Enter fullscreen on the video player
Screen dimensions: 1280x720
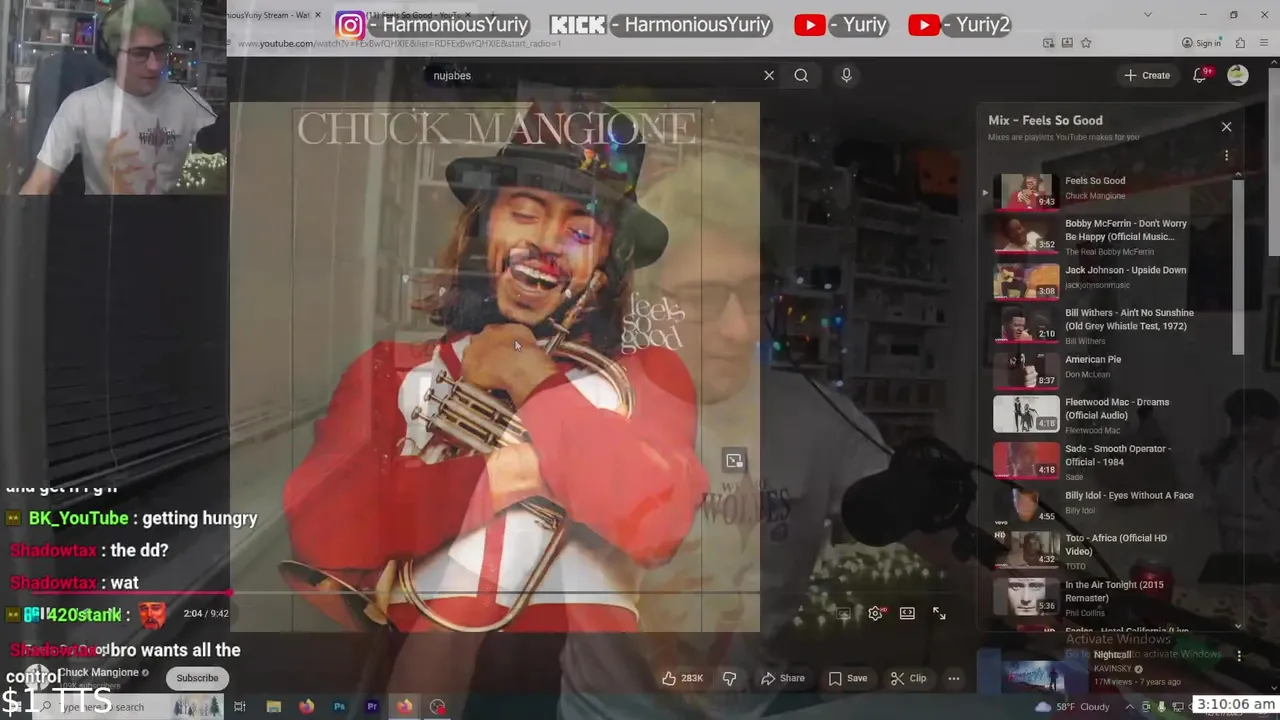939,613
